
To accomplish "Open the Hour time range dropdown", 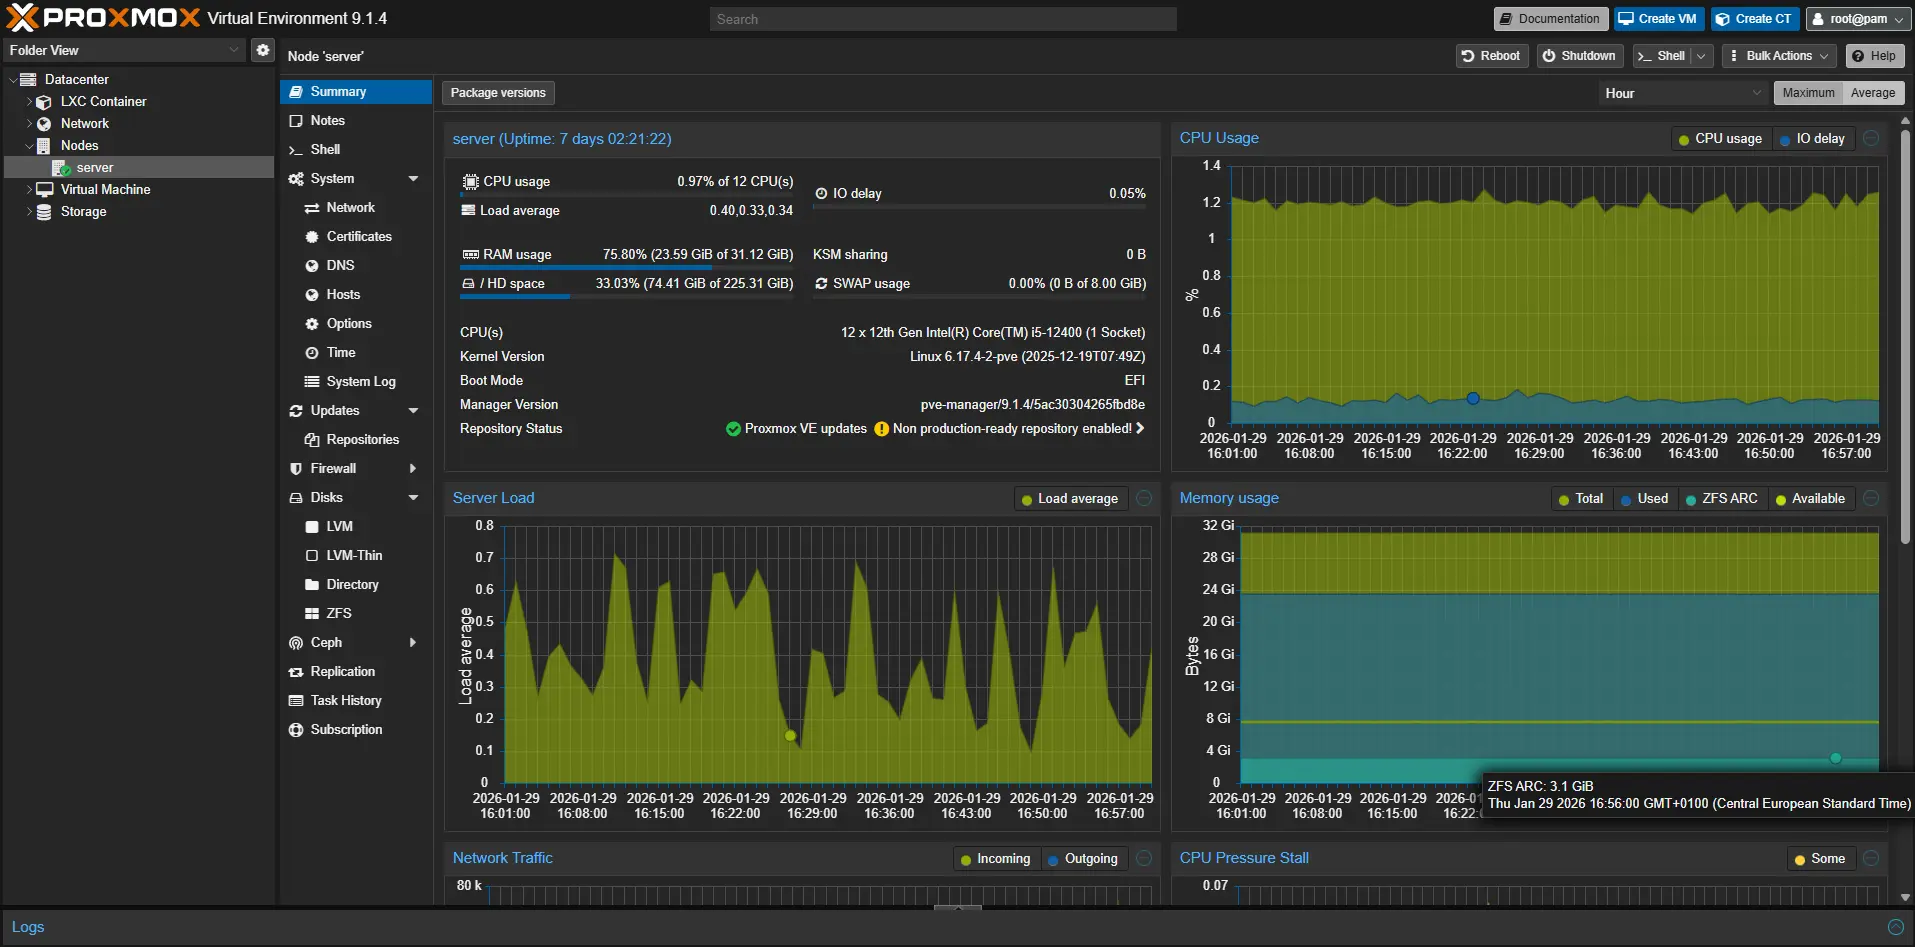I will tap(1681, 92).
